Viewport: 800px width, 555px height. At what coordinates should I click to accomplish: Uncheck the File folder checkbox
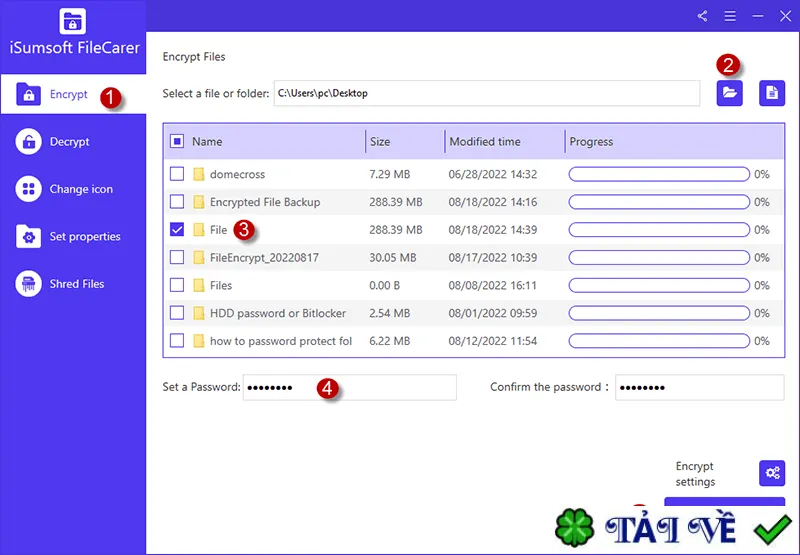coord(177,230)
